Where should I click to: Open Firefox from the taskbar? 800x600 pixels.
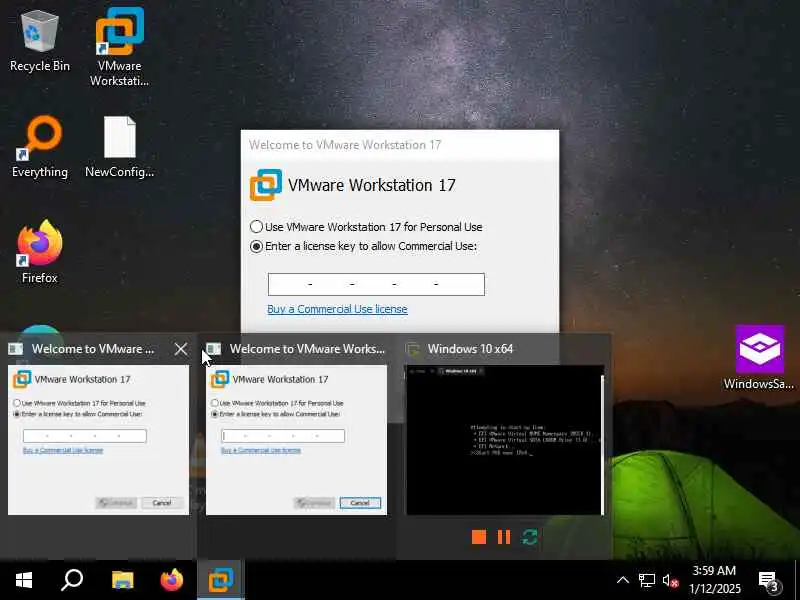tap(171, 580)
